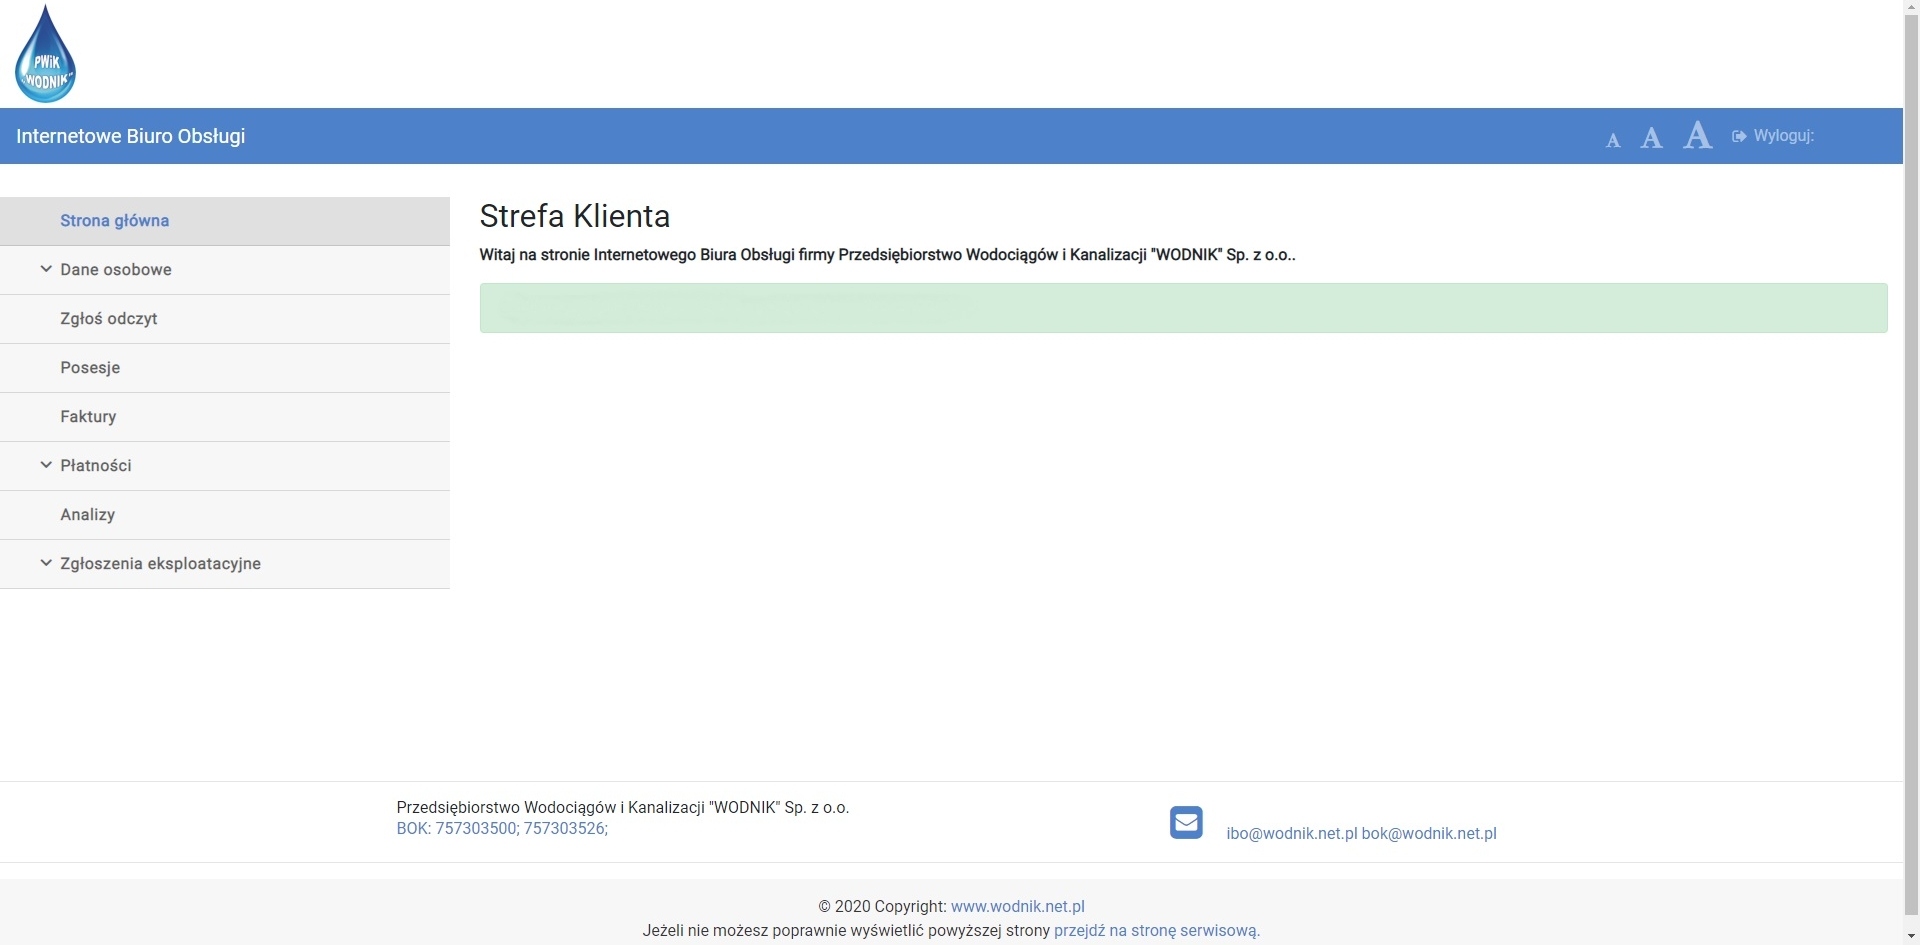This screenshot has width=1920, height=945.
Task: Open the Faktury page
Action: tap(88, 417)
